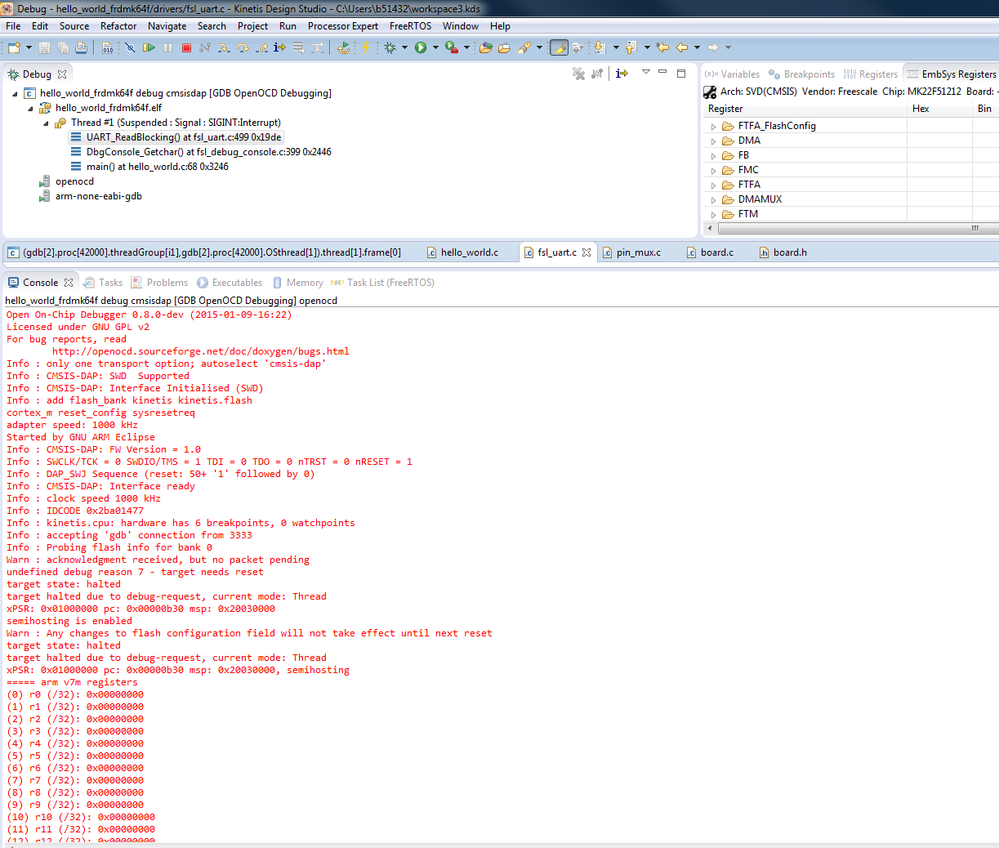
Task: Click the Search flashlight icon
Action: pos(524,48)
